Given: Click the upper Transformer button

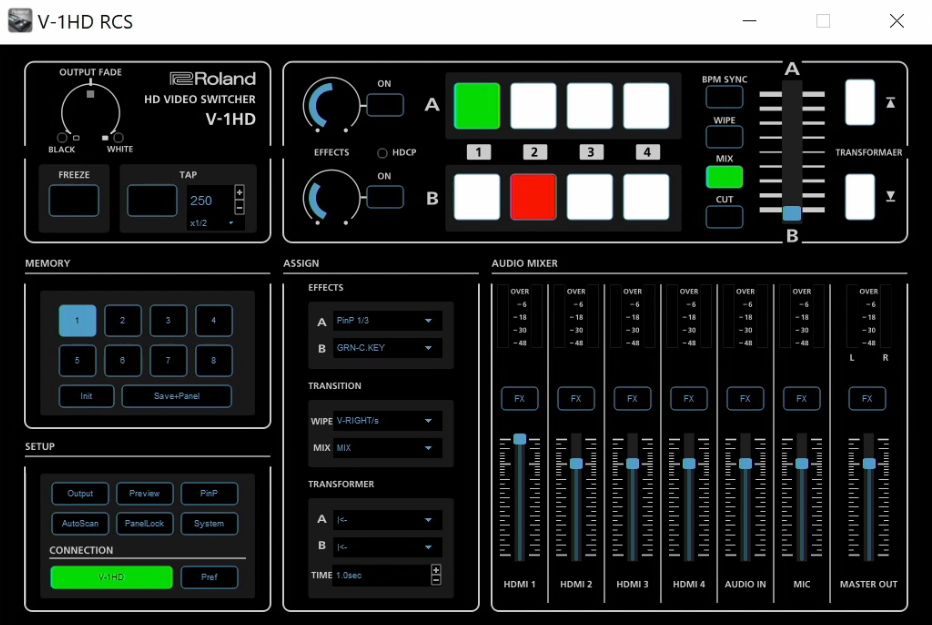Looking at the screenshot, I should 860,103.
